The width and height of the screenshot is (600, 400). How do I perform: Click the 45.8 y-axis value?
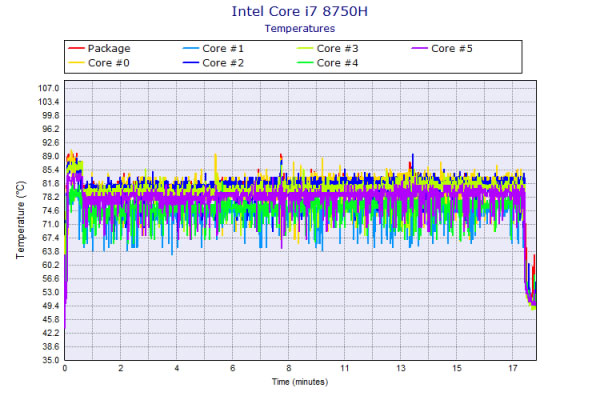coord(50,319)
